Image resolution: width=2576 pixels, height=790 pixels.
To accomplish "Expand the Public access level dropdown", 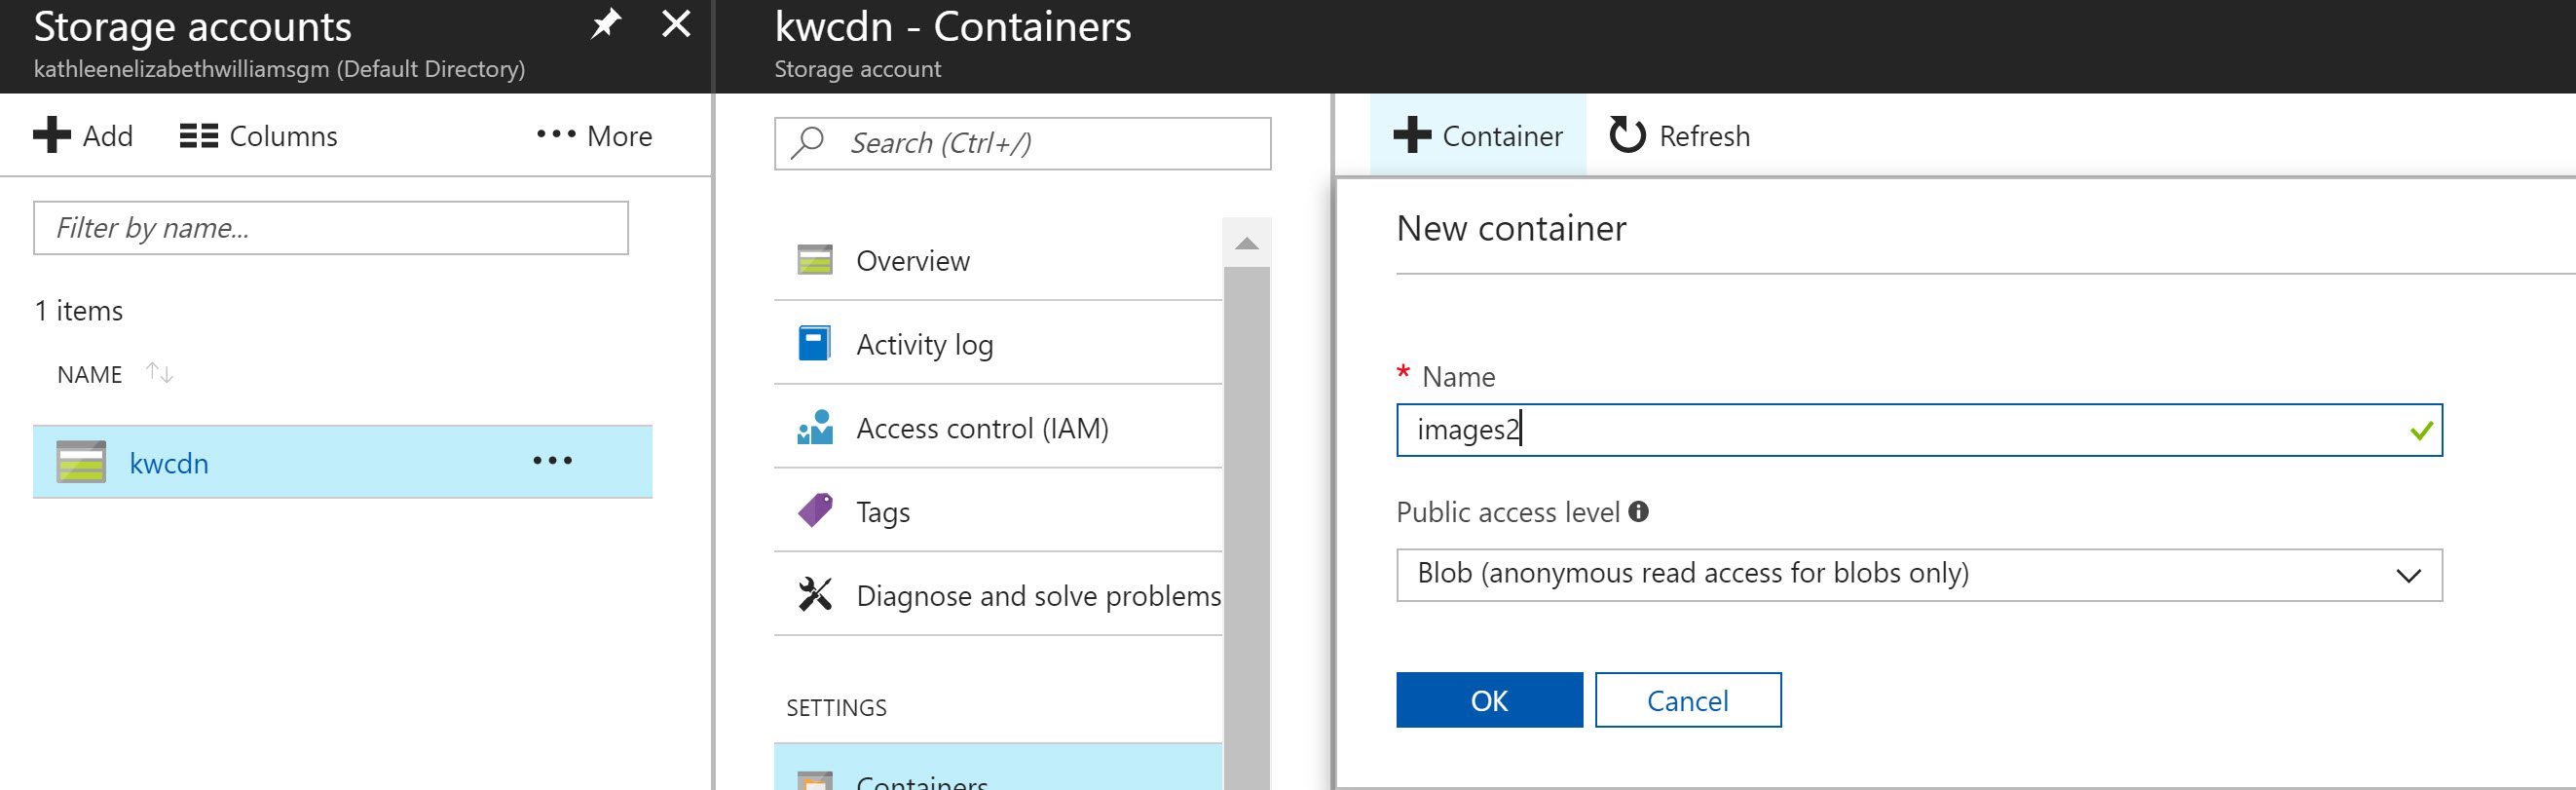I will (x=1918, y=574).
